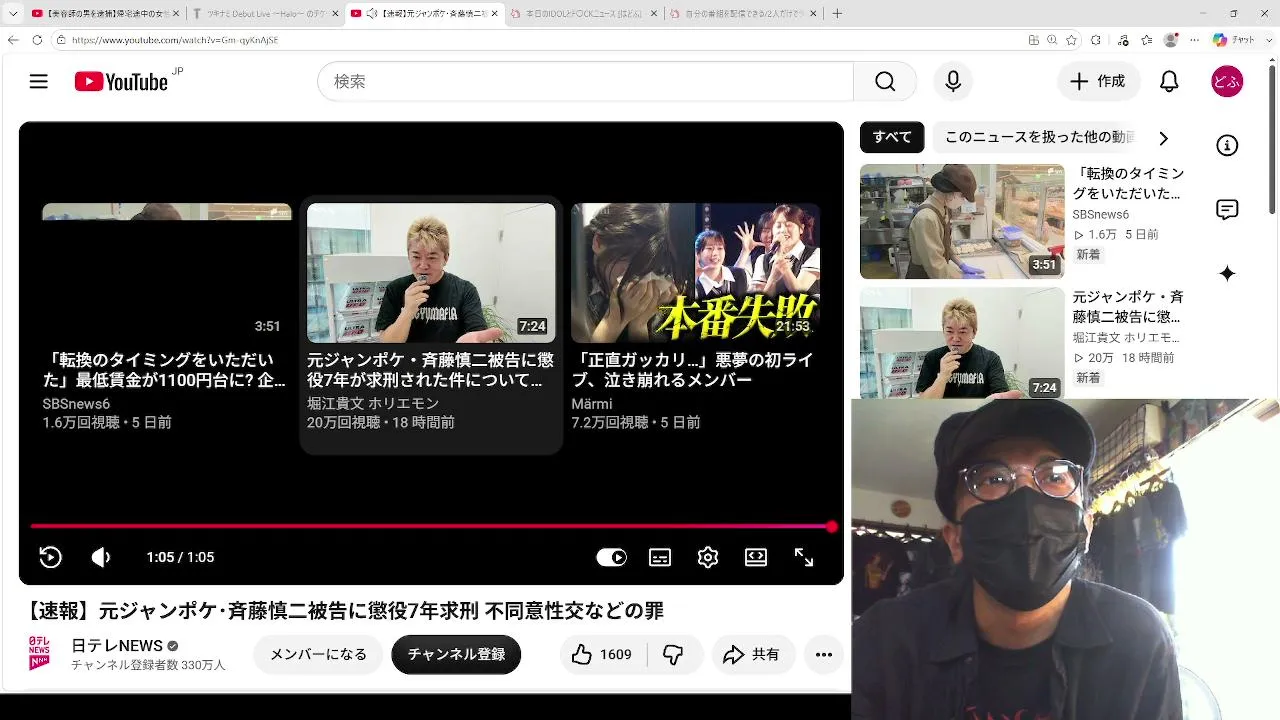Open the player settings gear
1280x720 pixels.
(x=708, y=557)
